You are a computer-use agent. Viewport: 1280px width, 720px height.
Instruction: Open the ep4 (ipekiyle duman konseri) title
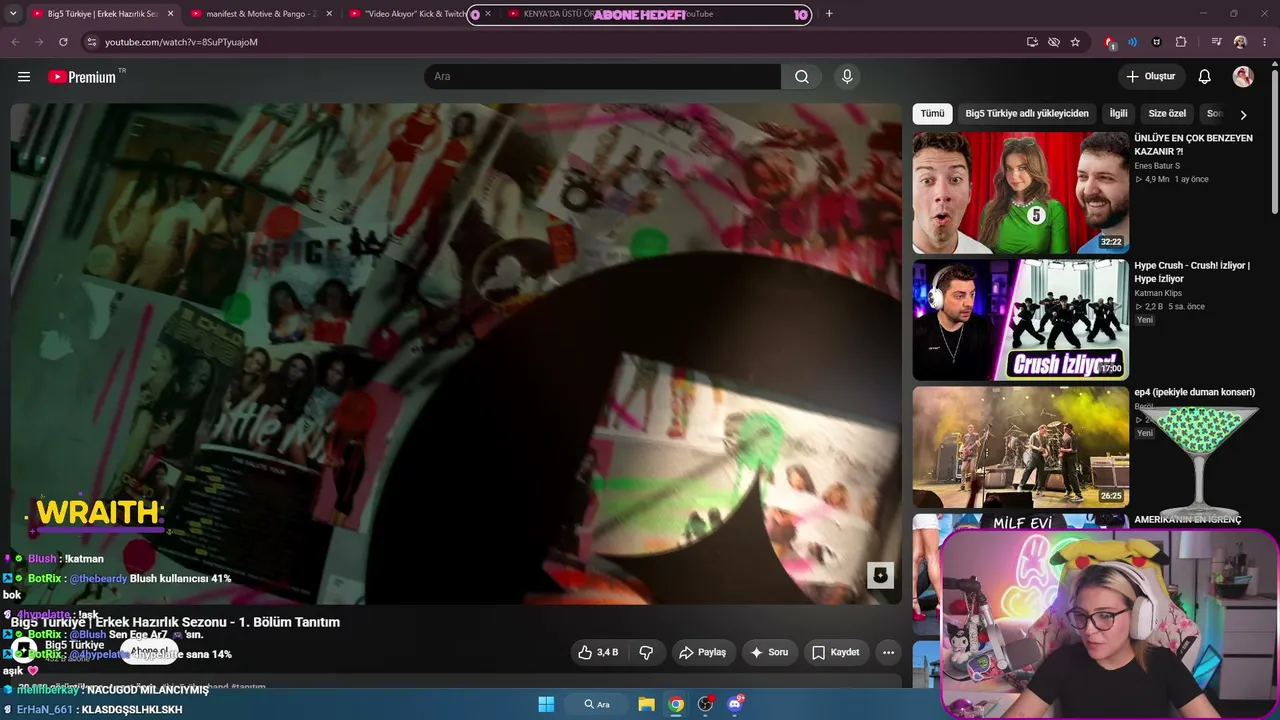[1194, 392]
